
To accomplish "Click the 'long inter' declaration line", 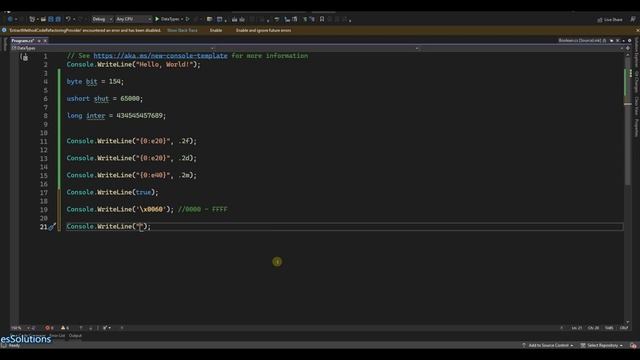I will [116, 116].
